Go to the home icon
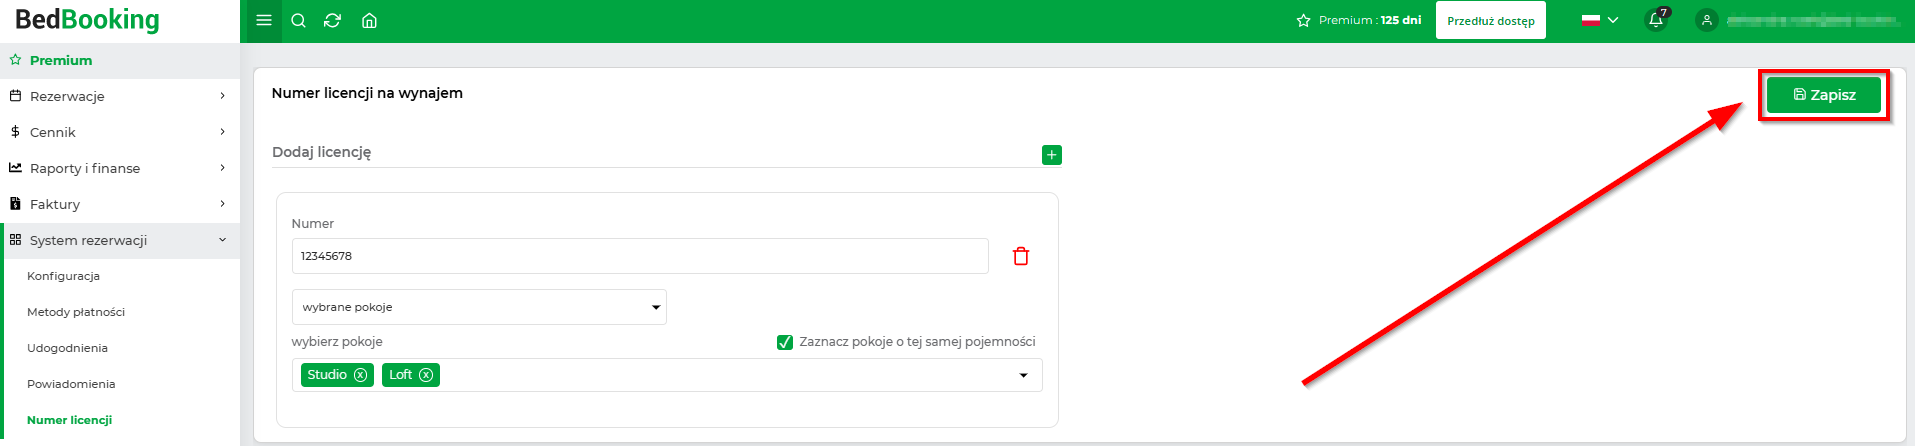The image size is (1915, 446). coord(369,20)
